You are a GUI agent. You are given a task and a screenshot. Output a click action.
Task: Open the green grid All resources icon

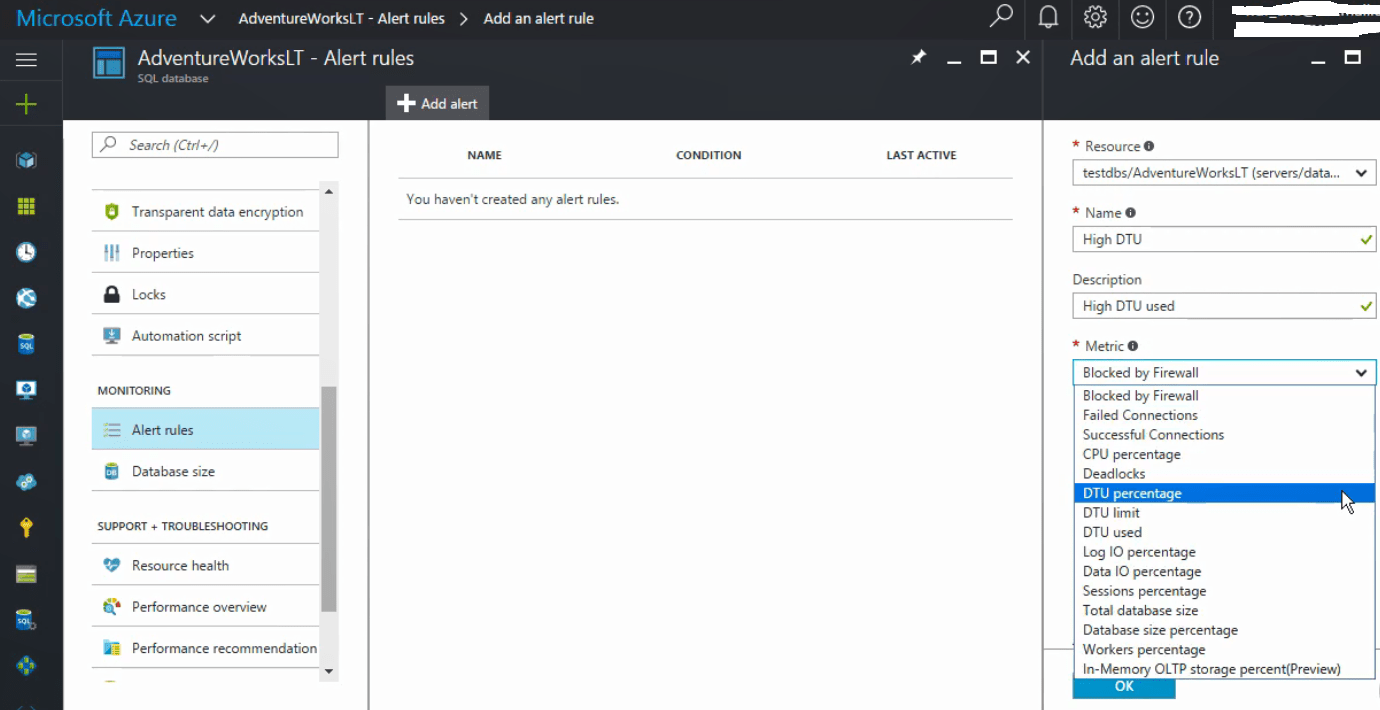coord(27,206)
